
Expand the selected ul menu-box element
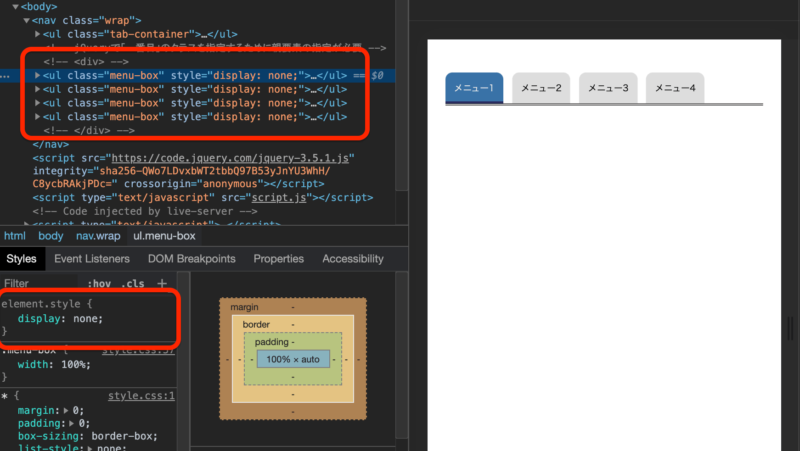pyautogui.click(x=37, y=76)
